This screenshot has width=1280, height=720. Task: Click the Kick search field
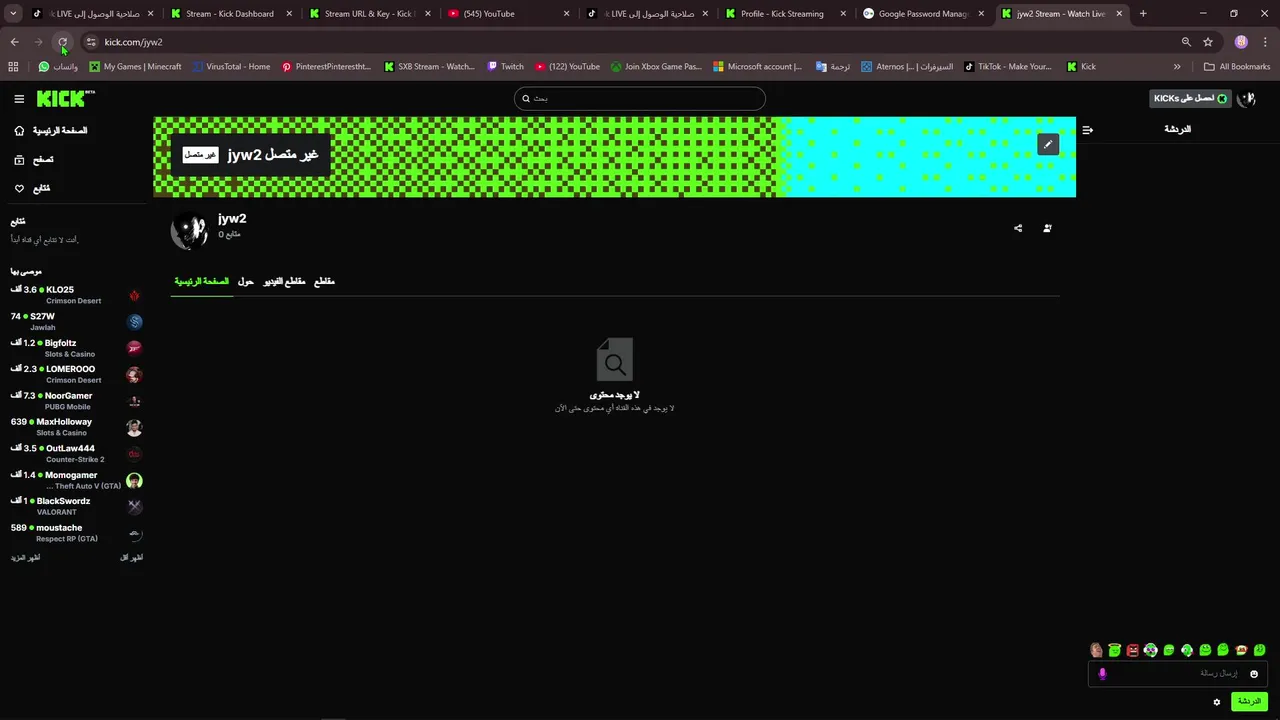(x=640, y=98)
